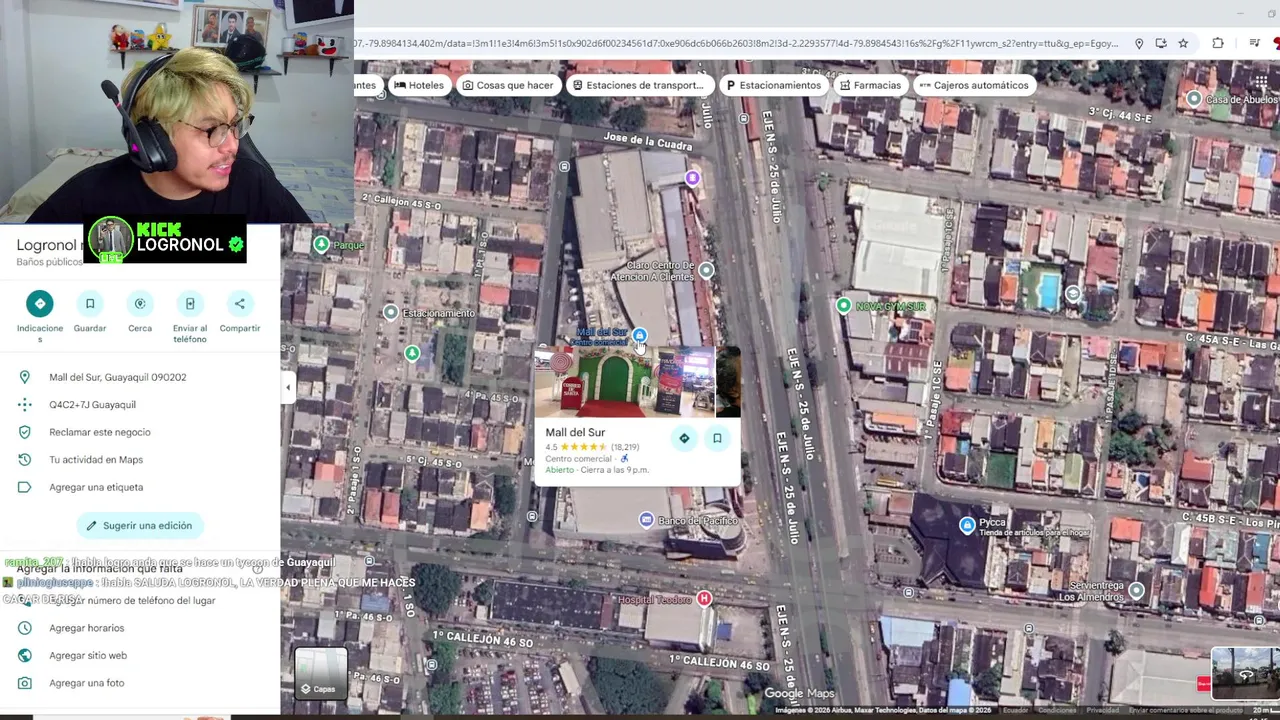Click the Parque green marker
Screen dimensions: 1280x720
(x=321, y=244)
